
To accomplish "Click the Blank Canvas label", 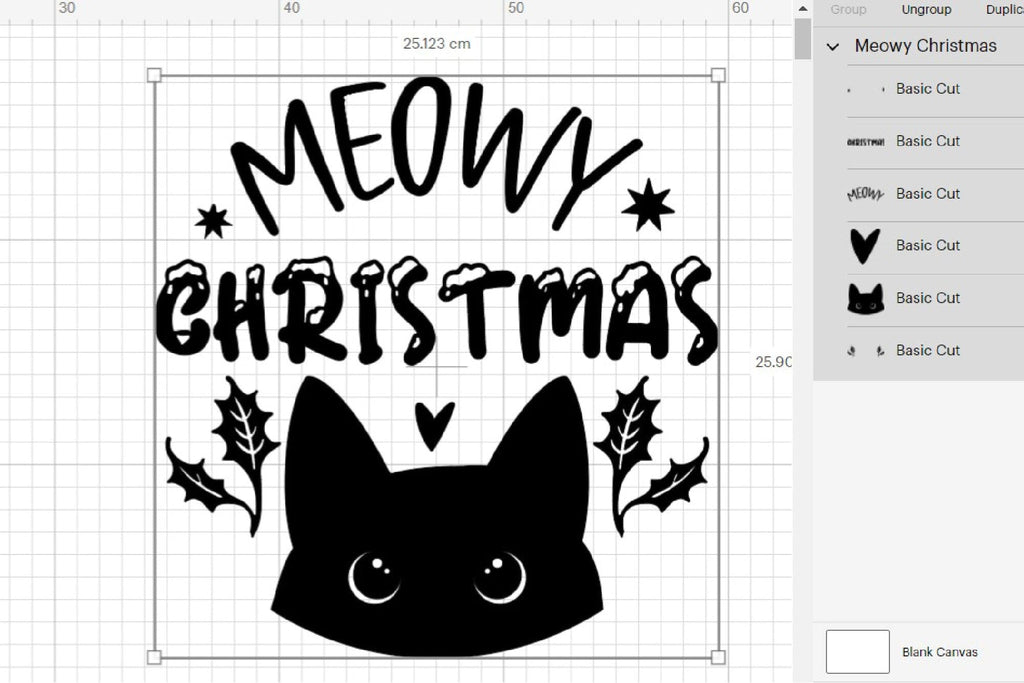I will tap(939, 652).
